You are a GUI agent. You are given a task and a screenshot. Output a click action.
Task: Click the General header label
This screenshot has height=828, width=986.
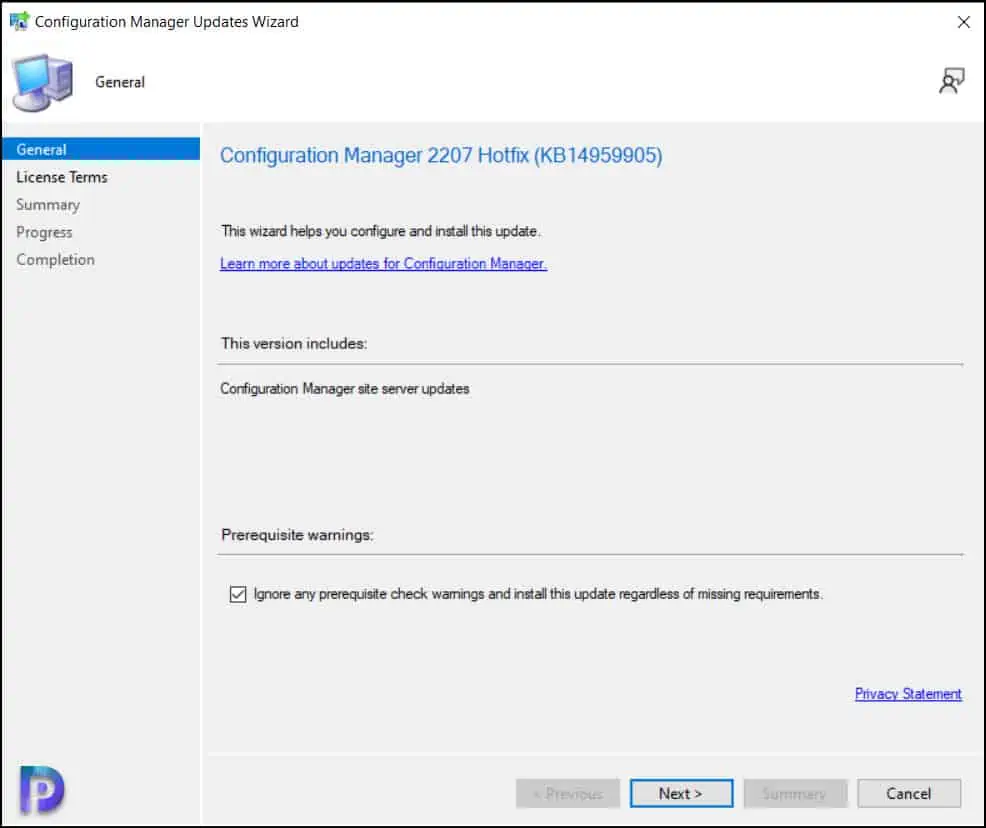tap(119, 82)
